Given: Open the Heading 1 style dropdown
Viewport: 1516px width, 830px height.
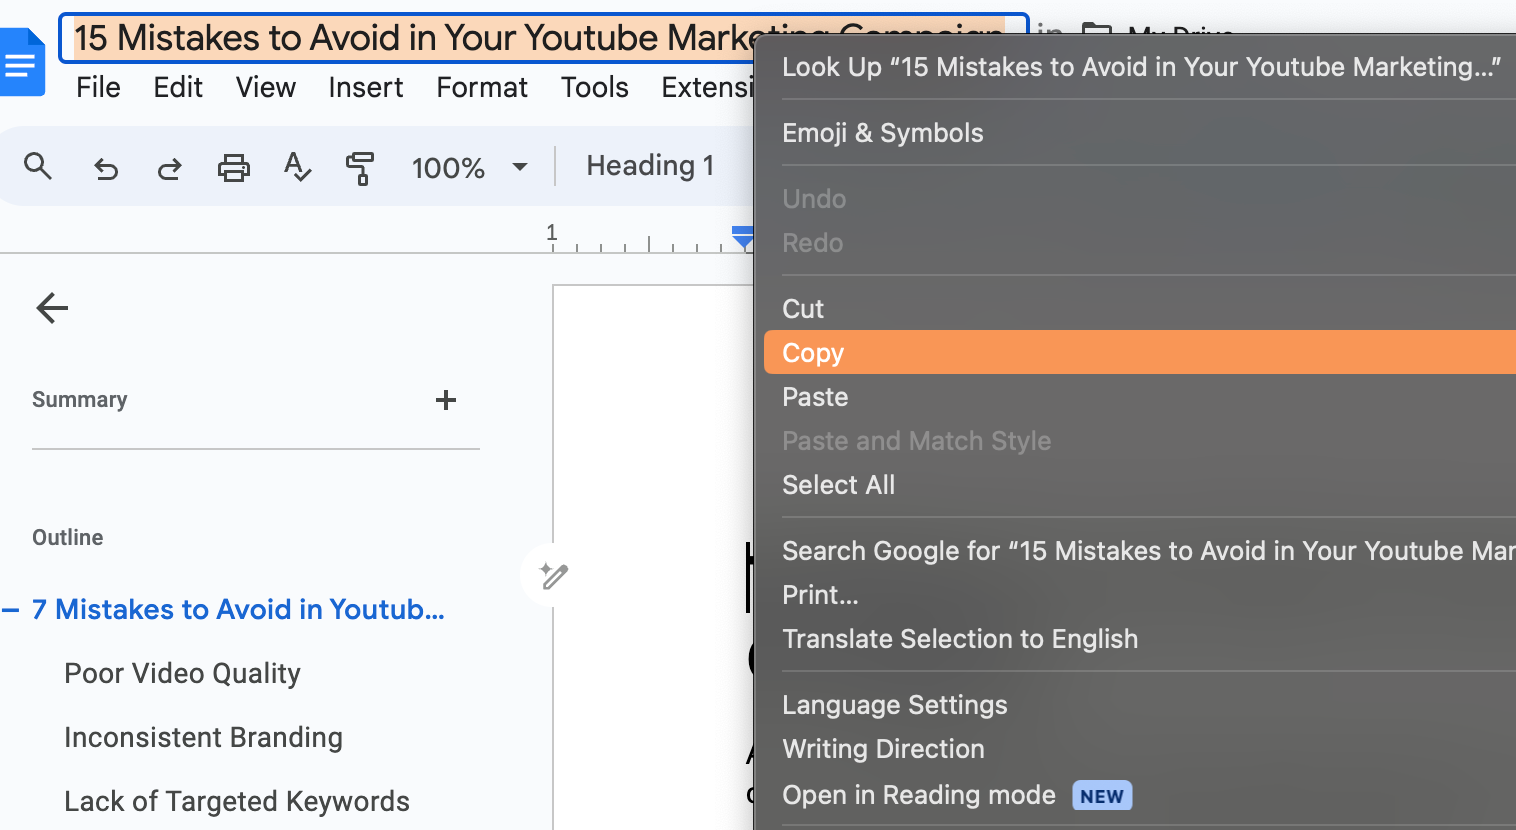Looking at the screenshot, I should pyautogui.click(x=650, y=166).
